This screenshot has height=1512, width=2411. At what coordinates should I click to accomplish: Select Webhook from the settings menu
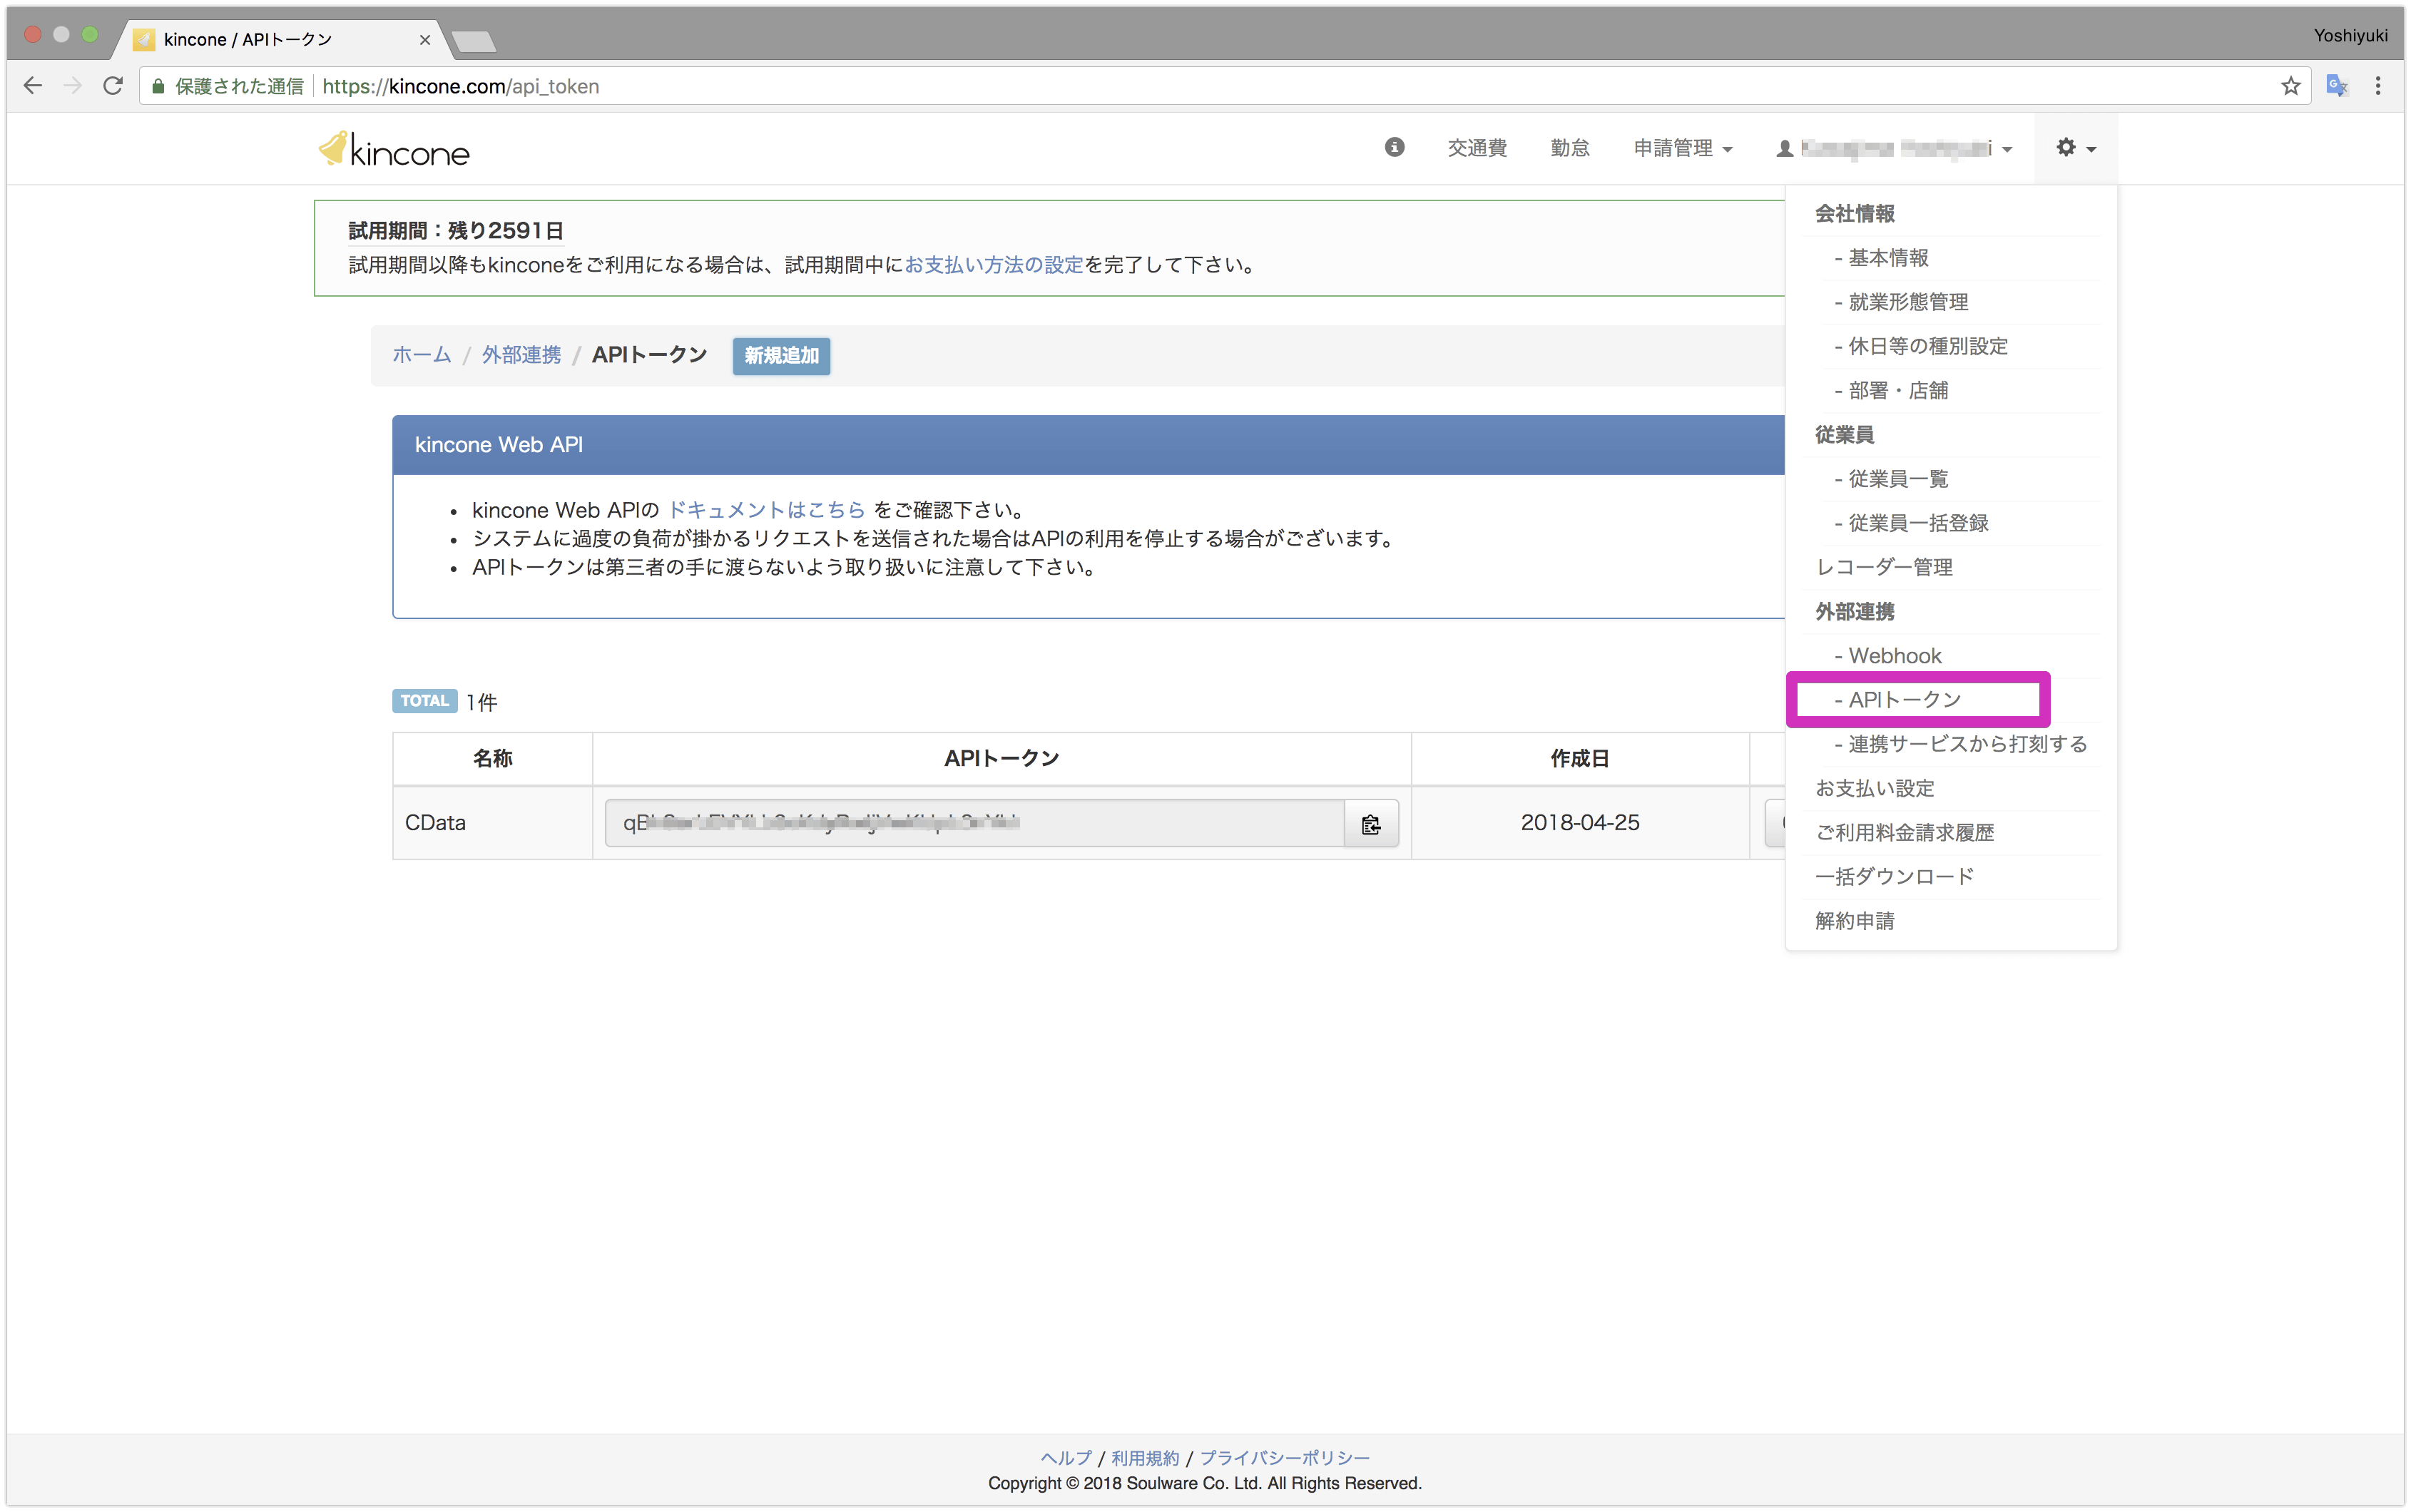[1894, 656]
